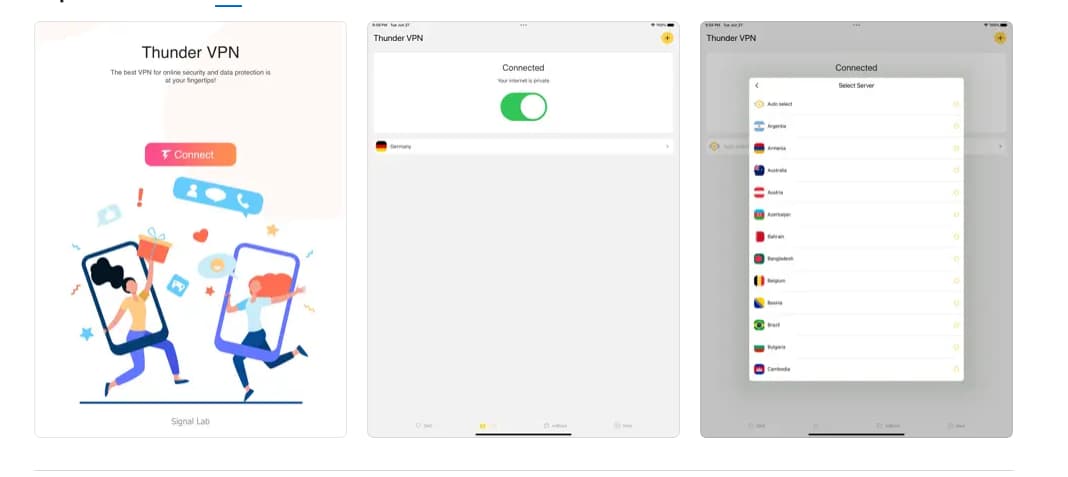The image size is (1068, 477).
Task: Expand the dimmed server row chevron behind dialog
Action: (1000, 147)
